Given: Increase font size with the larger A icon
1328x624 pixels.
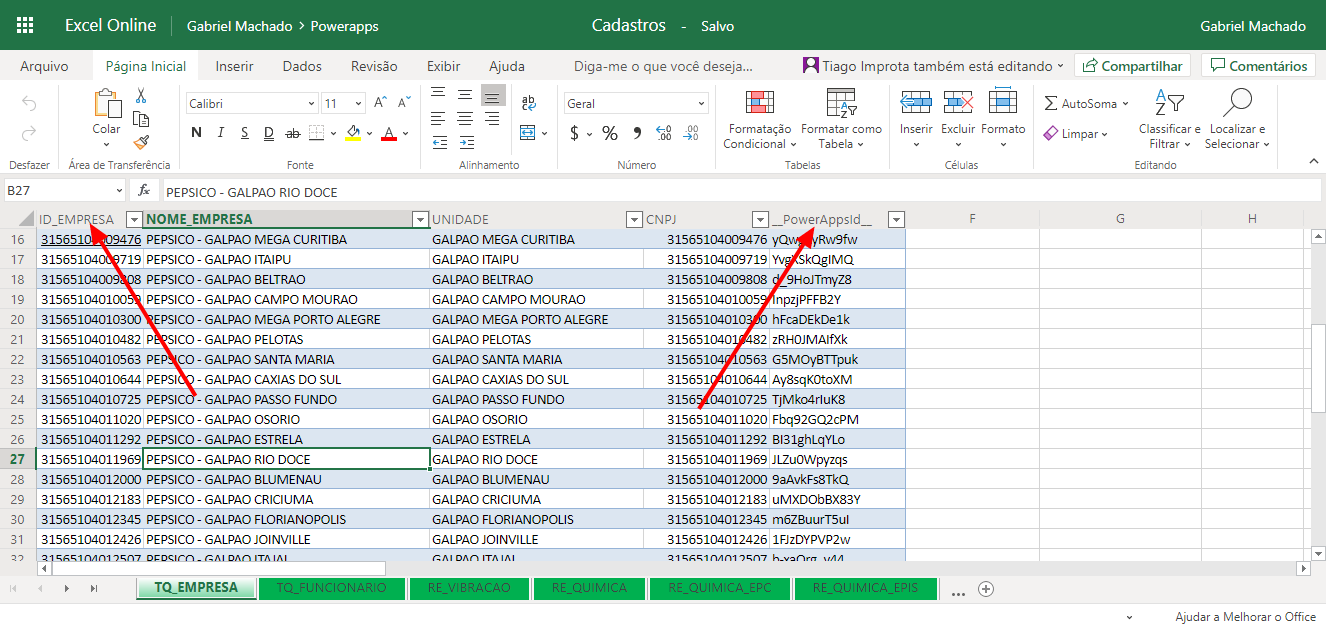Looking at the screenshot, I should pyautogui.click(x=381, y=103).
